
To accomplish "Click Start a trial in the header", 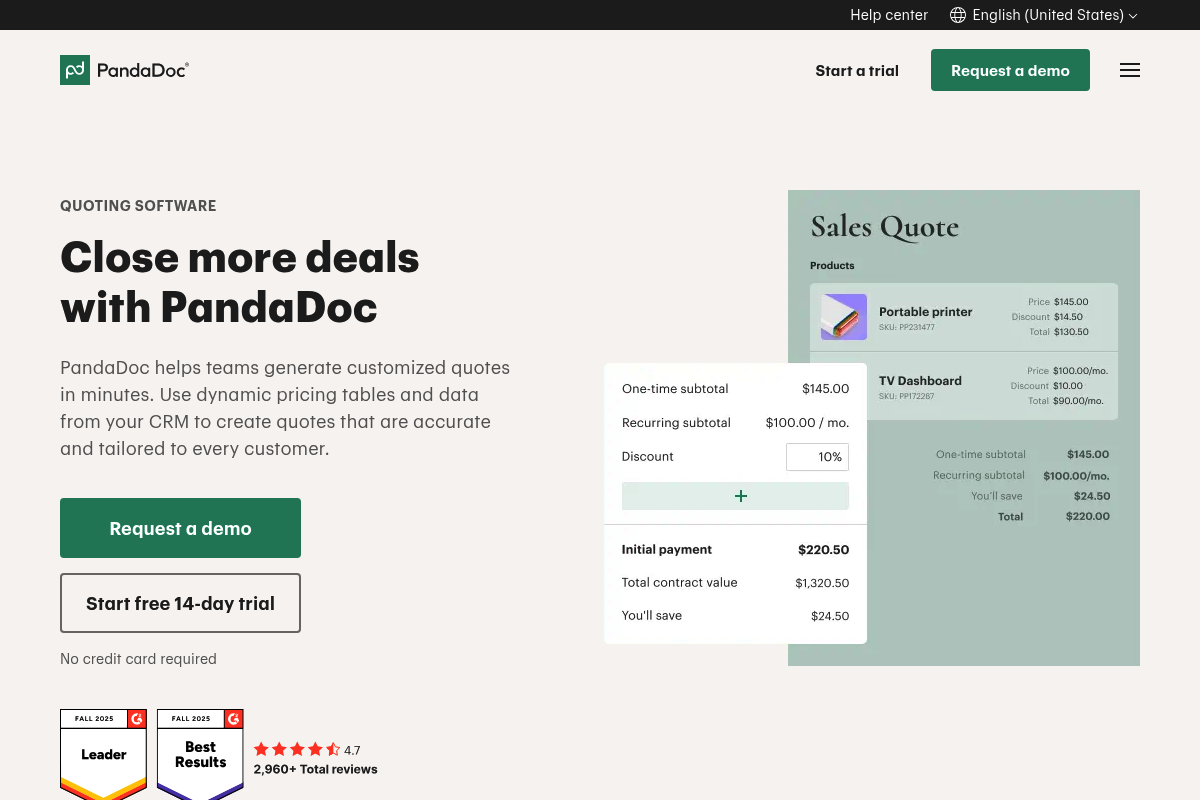I will [857, 70].
